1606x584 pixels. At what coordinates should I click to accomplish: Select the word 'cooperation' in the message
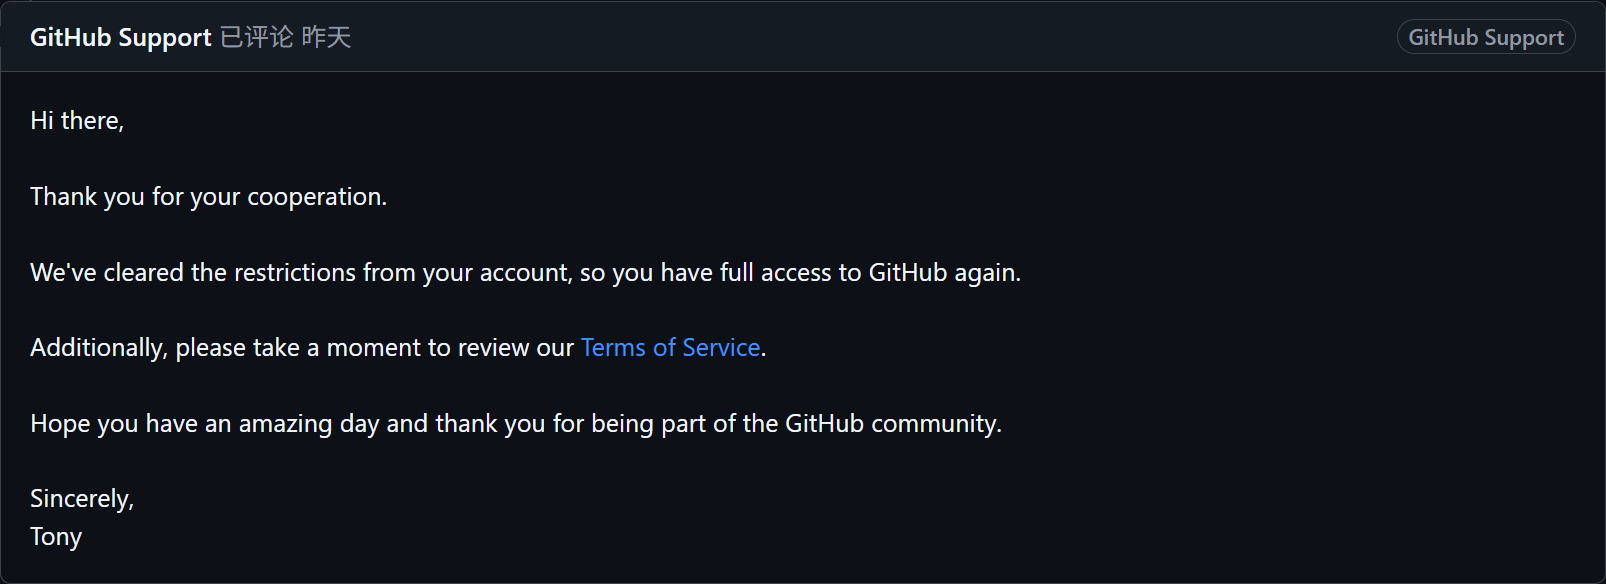[x=314, y=197]
